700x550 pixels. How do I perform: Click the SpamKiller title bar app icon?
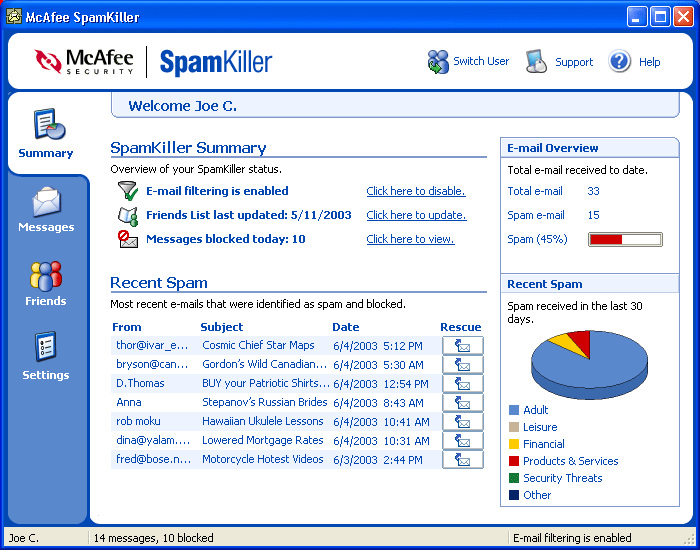(x=14, y=17)
